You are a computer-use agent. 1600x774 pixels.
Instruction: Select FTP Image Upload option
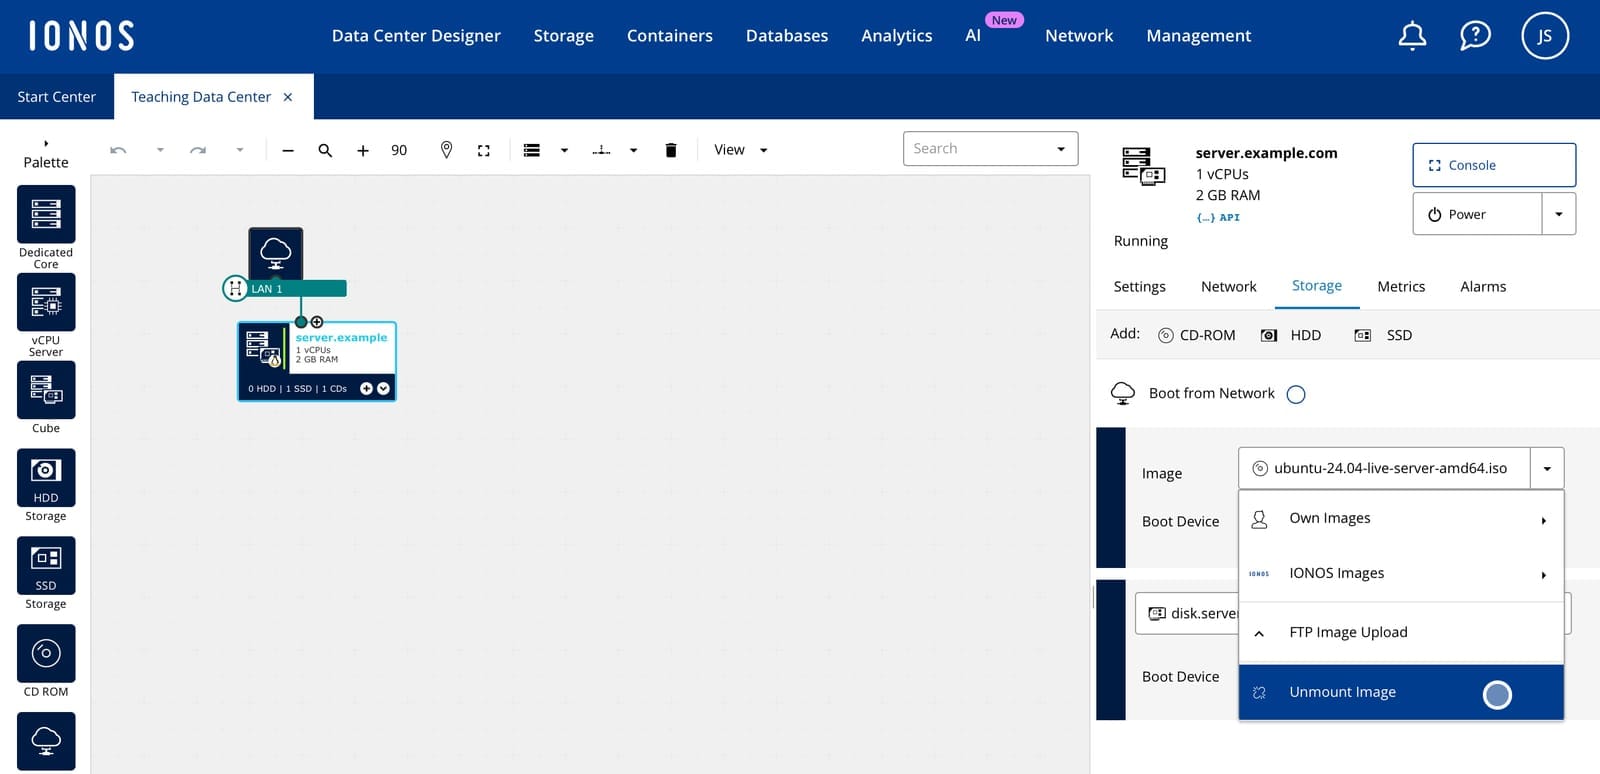1401,633
